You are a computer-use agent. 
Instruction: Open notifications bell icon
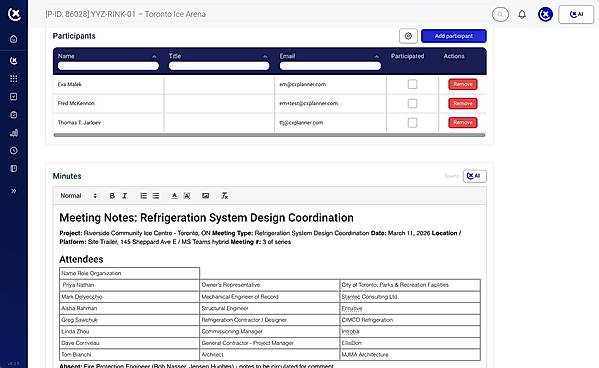click(x=522, y=15)
